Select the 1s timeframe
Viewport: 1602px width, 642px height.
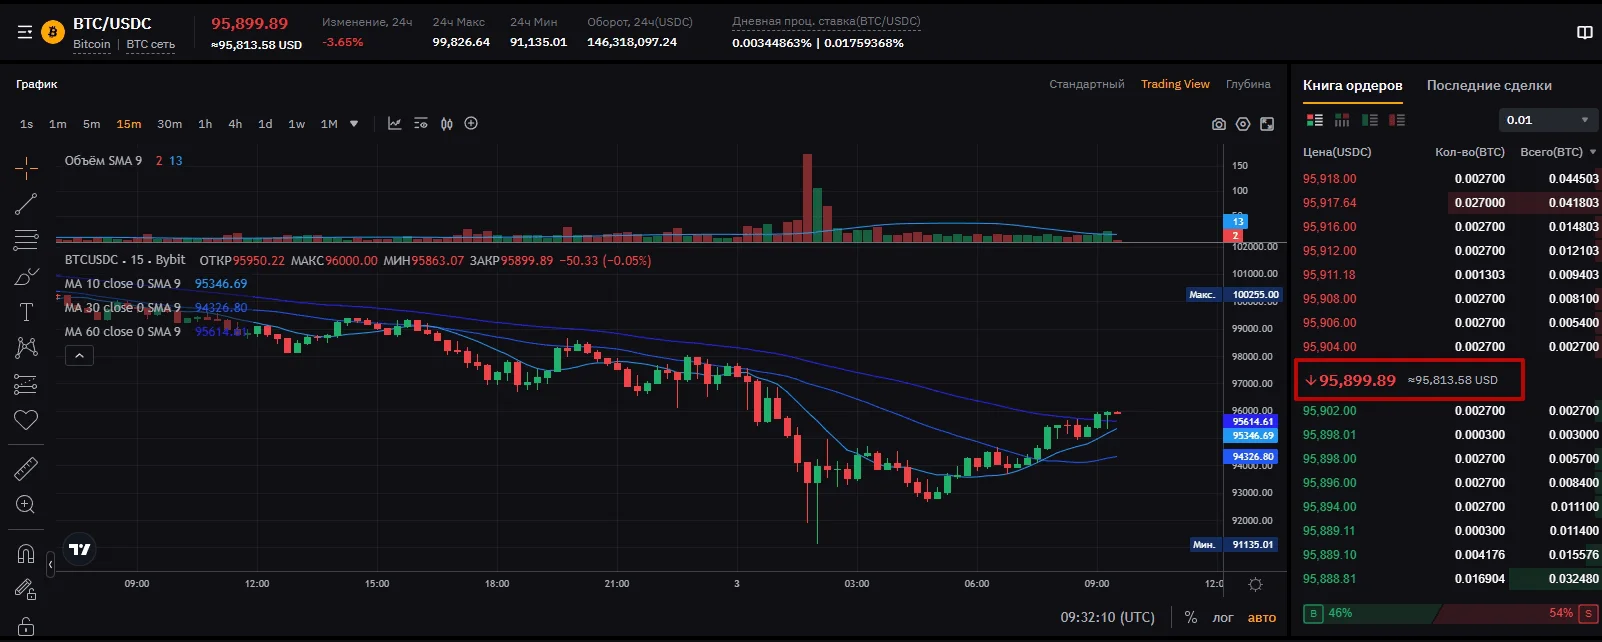pyautogui.click(x=27, y=124)
